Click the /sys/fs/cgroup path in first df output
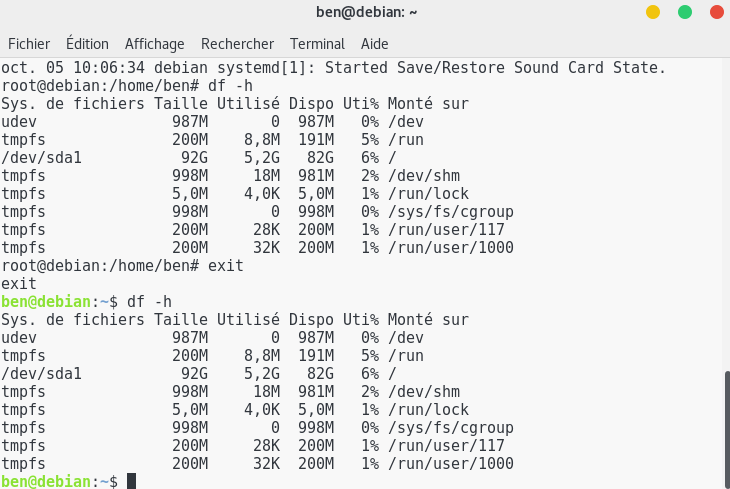The image size is (730, 489). pos(451,212)
